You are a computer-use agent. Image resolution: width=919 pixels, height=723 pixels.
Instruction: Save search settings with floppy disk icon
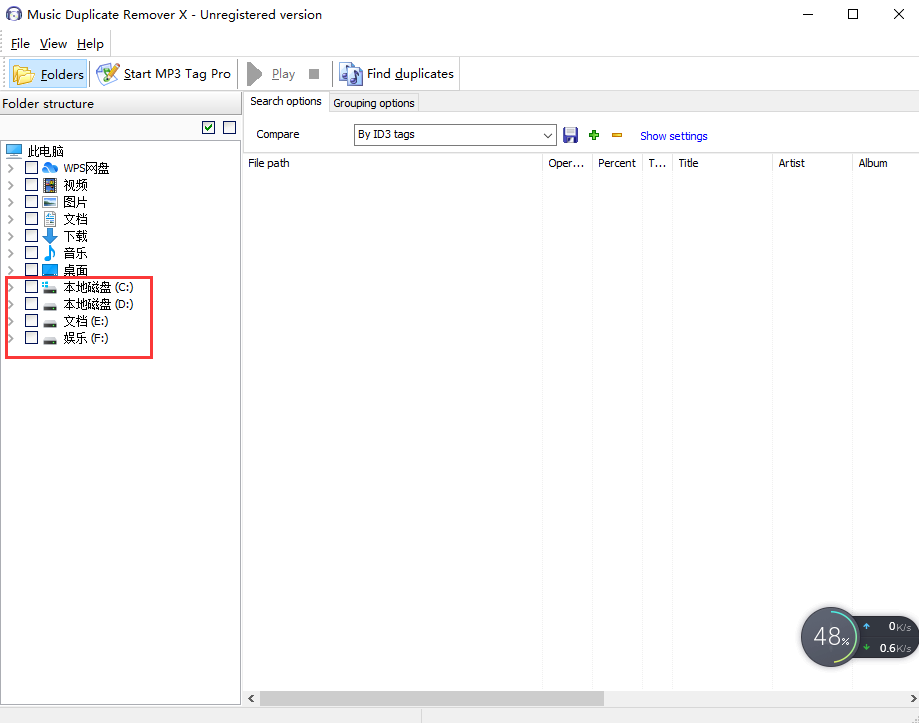click(571, 135)
